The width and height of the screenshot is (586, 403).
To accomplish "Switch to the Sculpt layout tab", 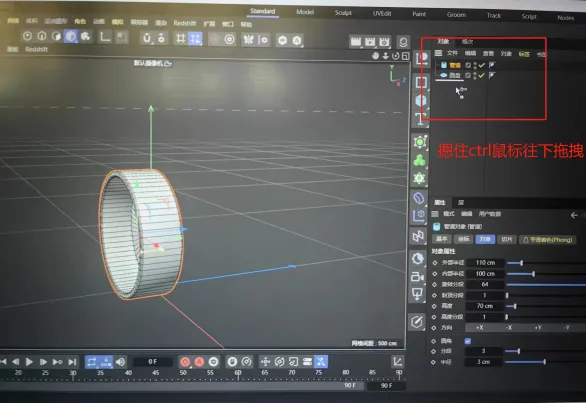I will click(343, 13).
